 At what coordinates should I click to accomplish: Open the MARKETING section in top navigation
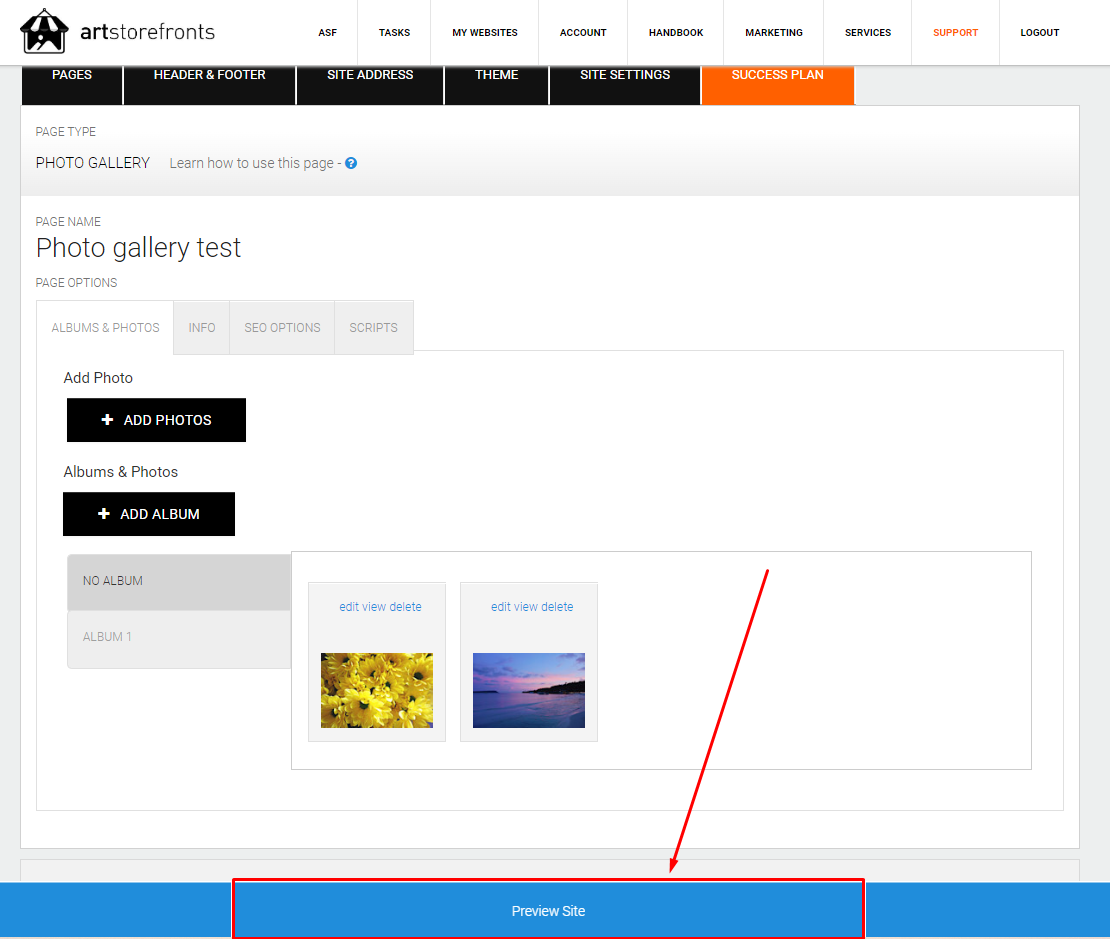[773, 32]
